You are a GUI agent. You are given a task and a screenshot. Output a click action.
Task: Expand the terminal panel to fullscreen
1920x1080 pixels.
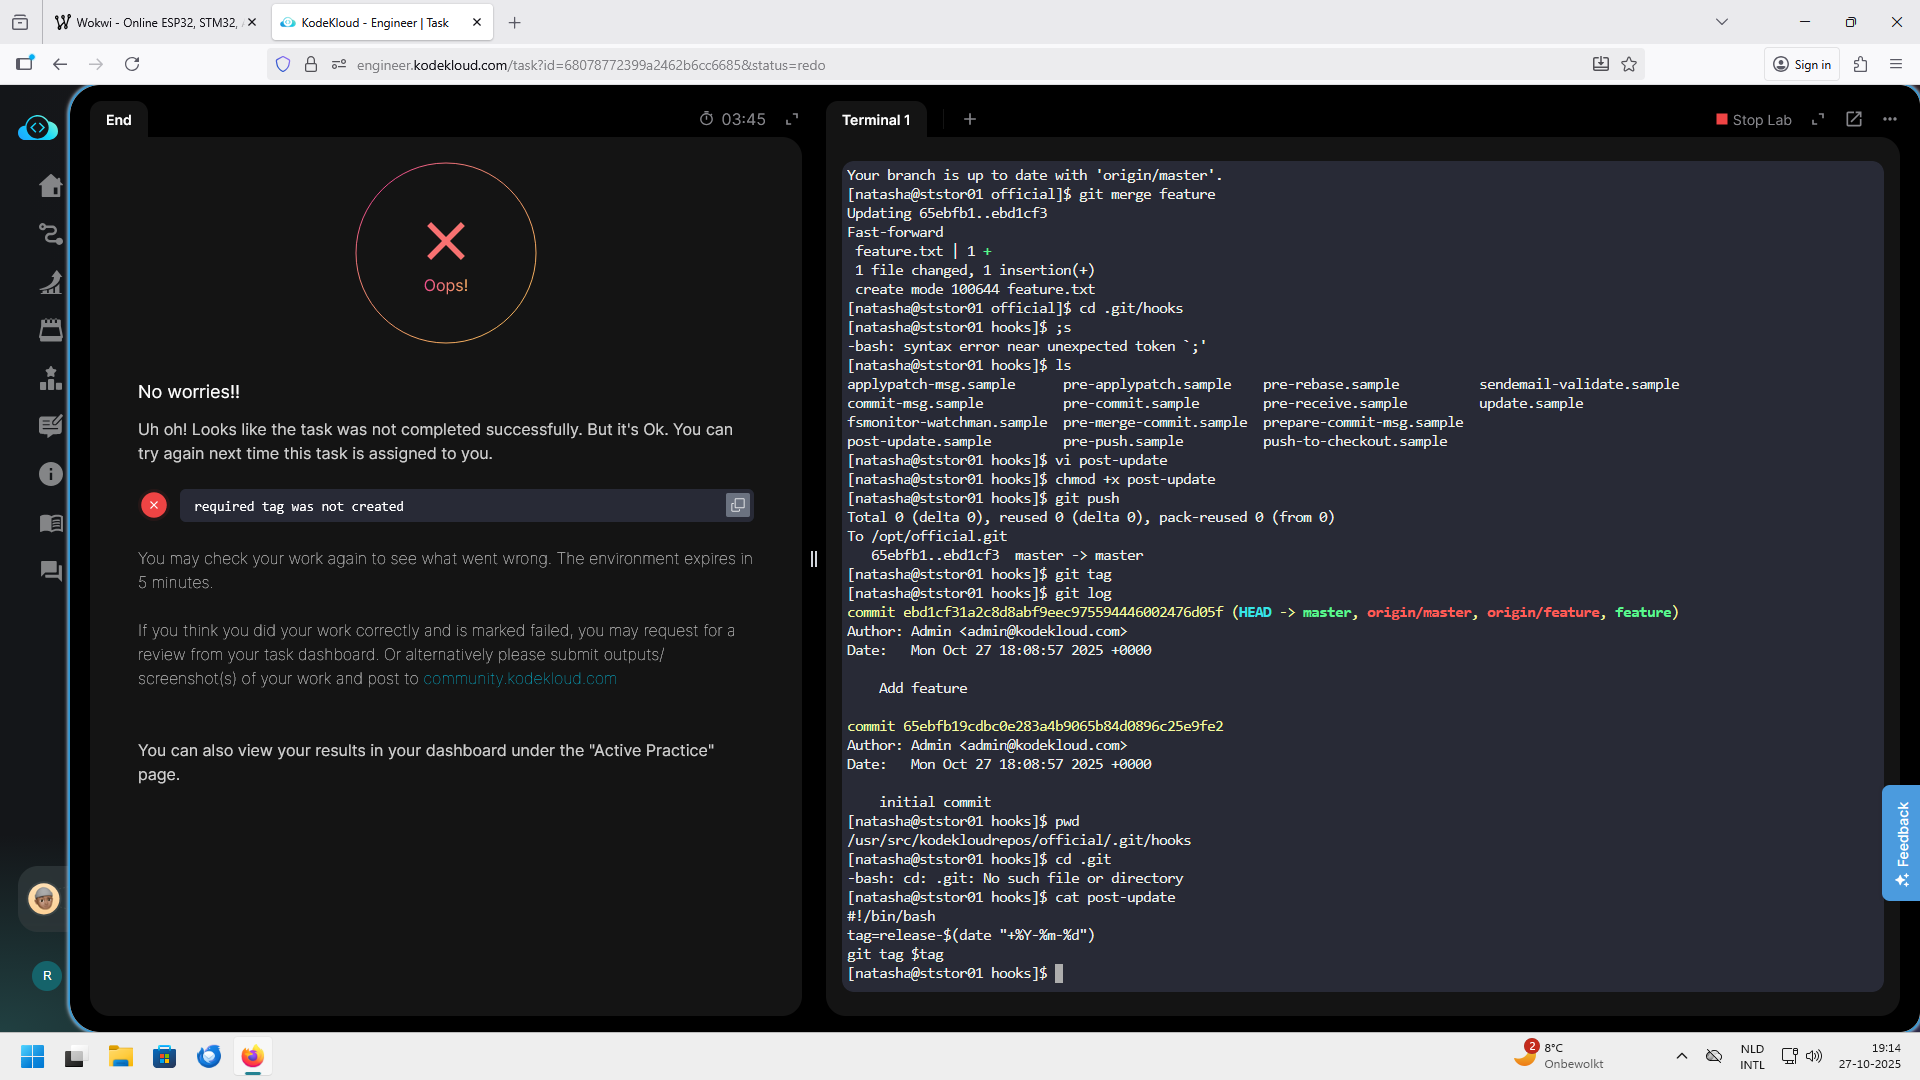[1818, 119]
